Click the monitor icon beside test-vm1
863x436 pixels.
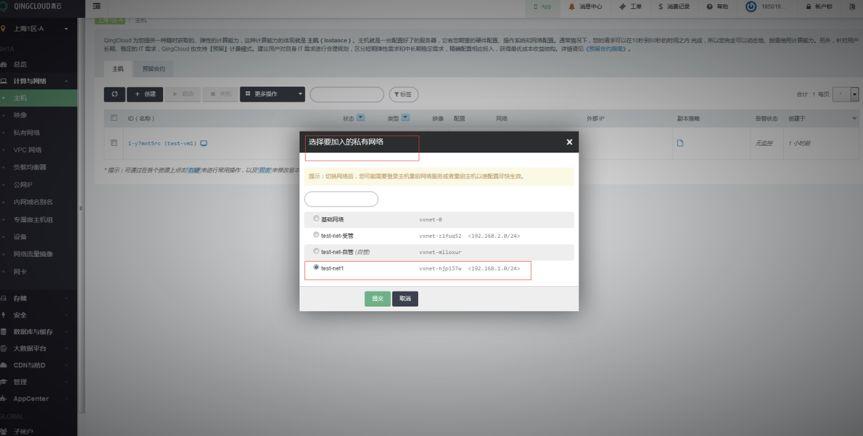pos(204,143)
